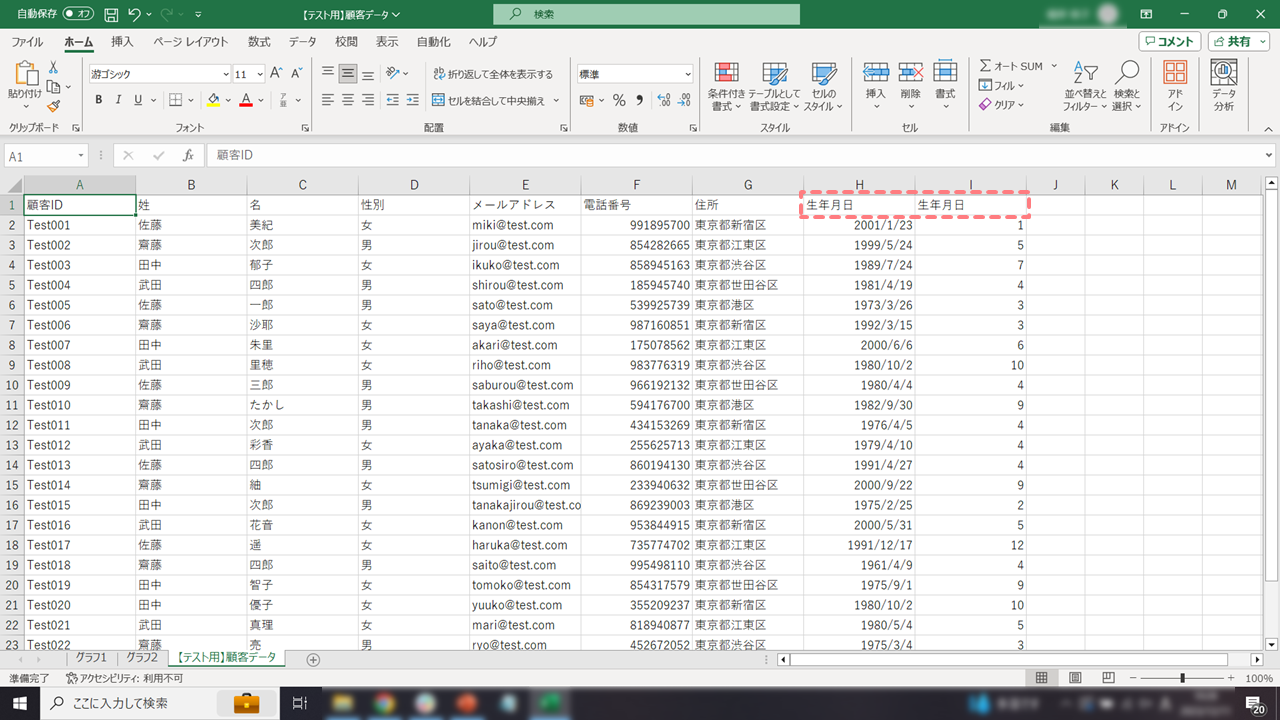Screen dimensions: 1280x720
Task: Open Format as Table menu
Action: coord(774,87)
